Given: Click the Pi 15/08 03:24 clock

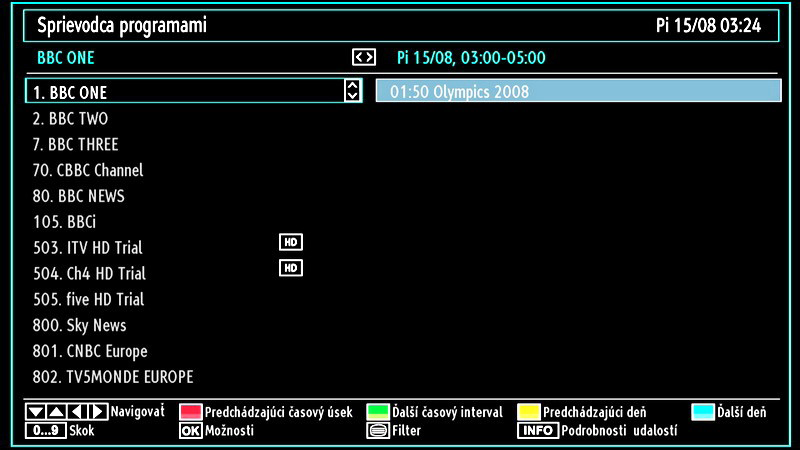Looking at the screenshot, I should [708, 26].
